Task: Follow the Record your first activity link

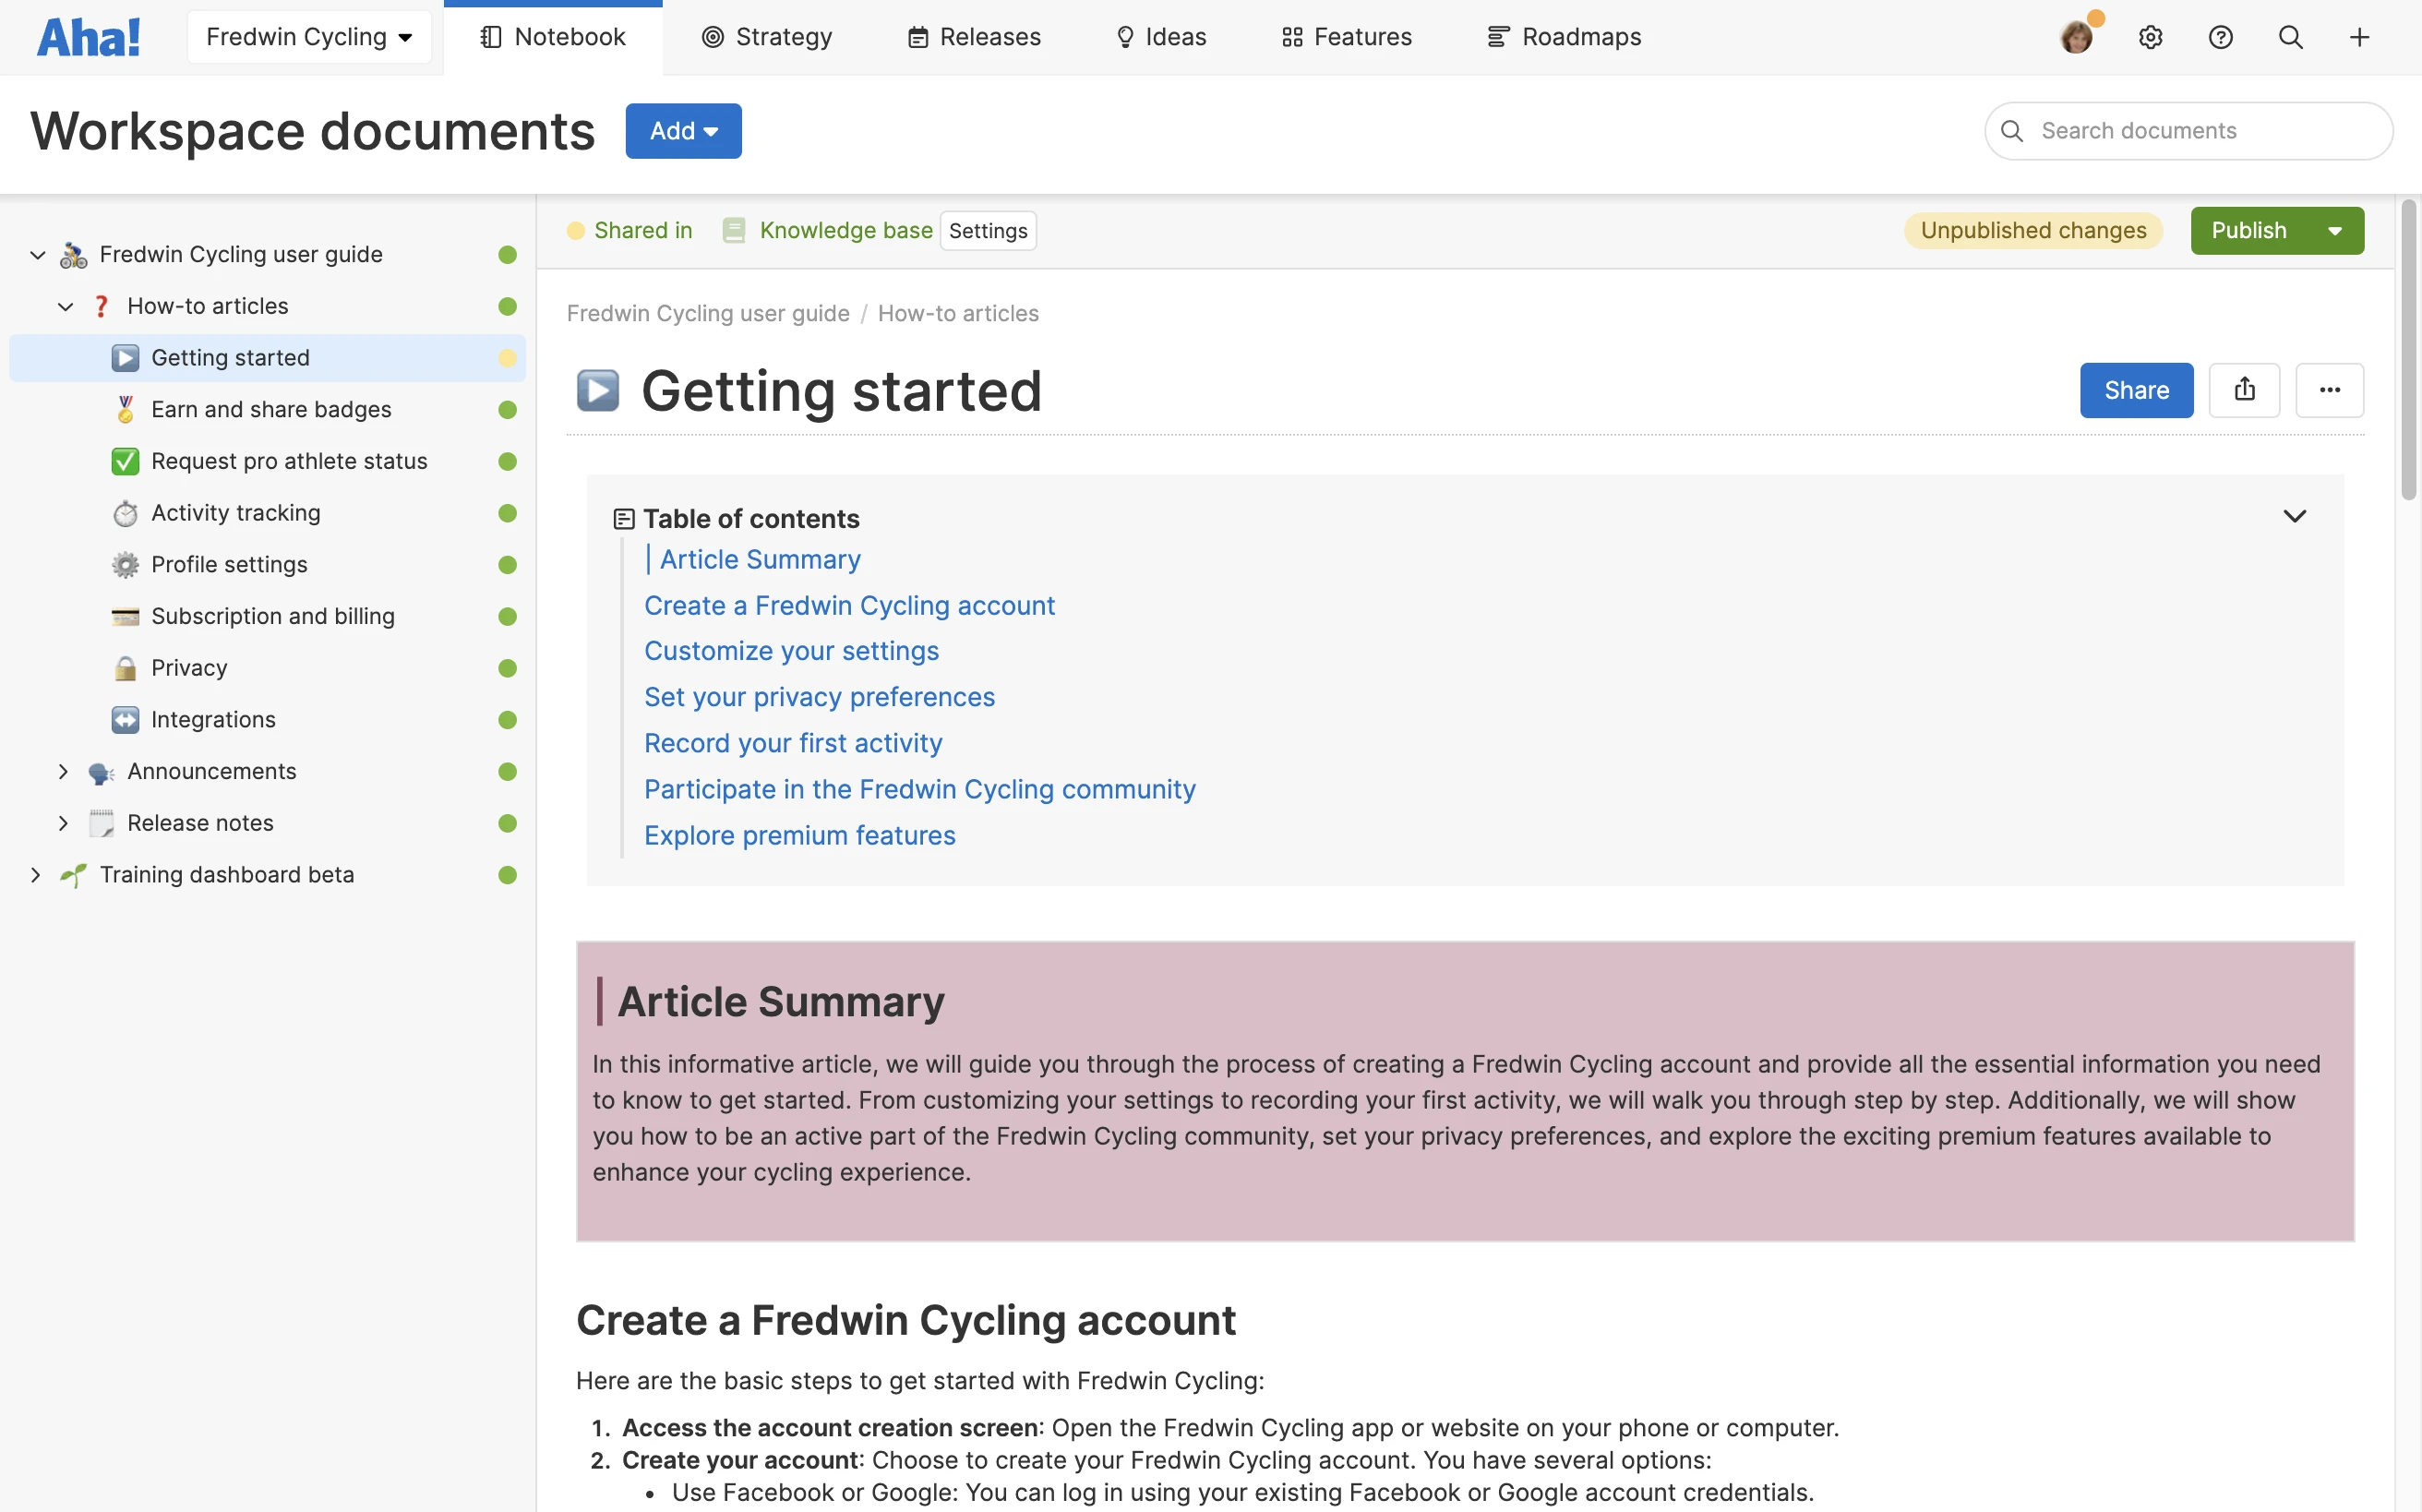Action: tap(792, 743)
